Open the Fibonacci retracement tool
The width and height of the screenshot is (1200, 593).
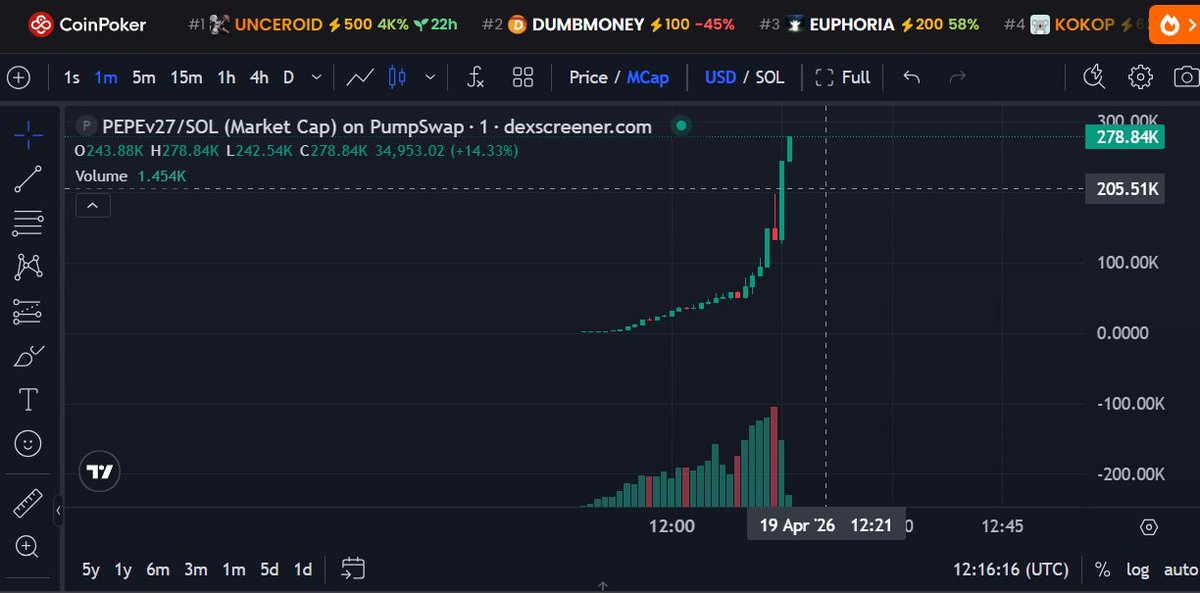click(x=28, y=224)
